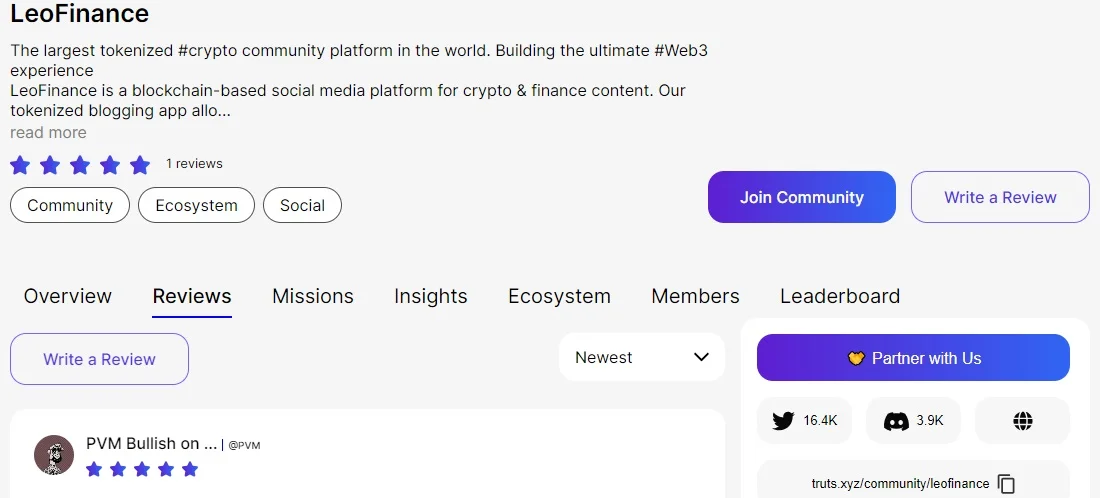Click the handshake emoji in Partner with Us
Image resolution: width=1100 pixels, height=498 pixels.
point(856,358)
